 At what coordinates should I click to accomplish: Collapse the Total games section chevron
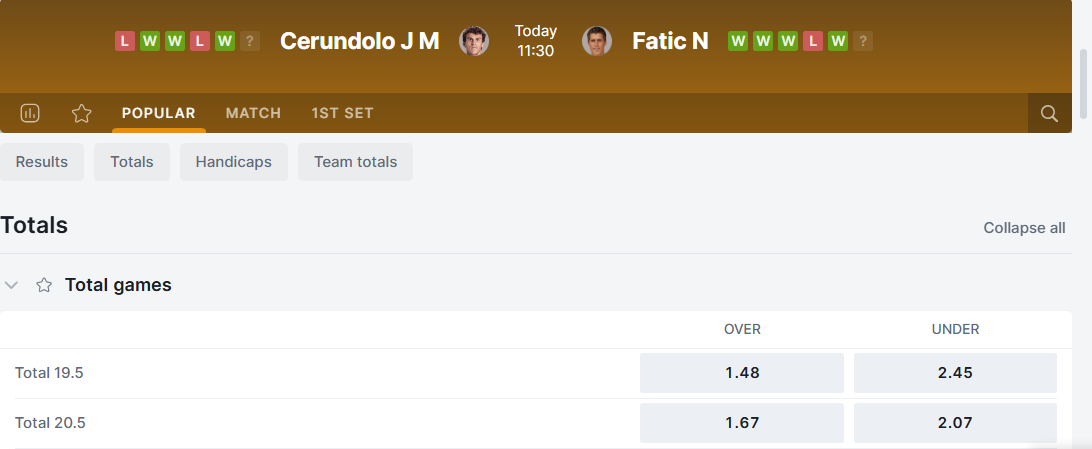[x=12, y=285]
